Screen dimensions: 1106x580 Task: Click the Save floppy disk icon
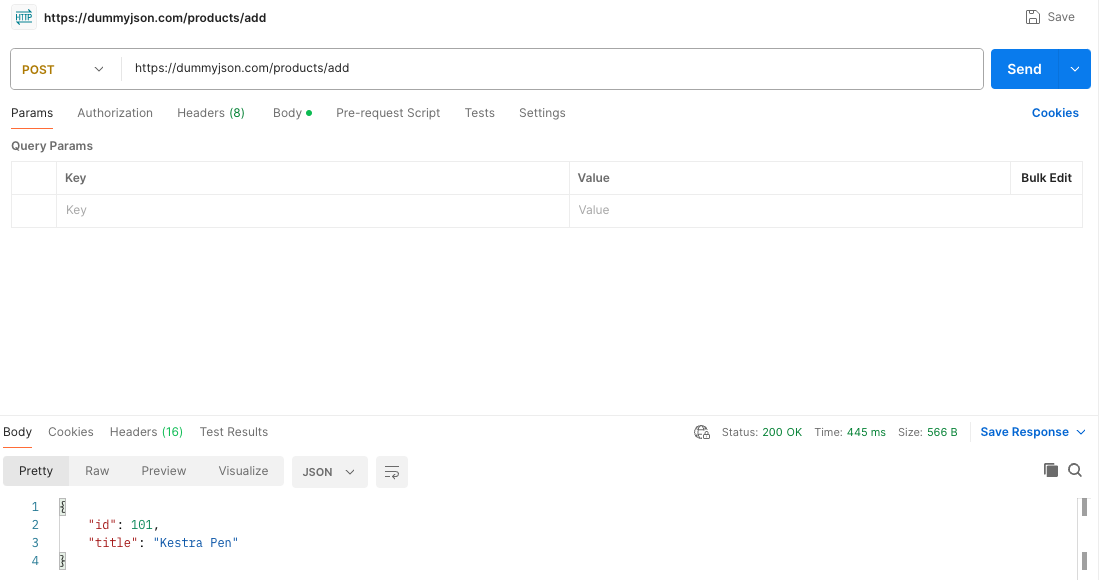tap(1033, 17)
